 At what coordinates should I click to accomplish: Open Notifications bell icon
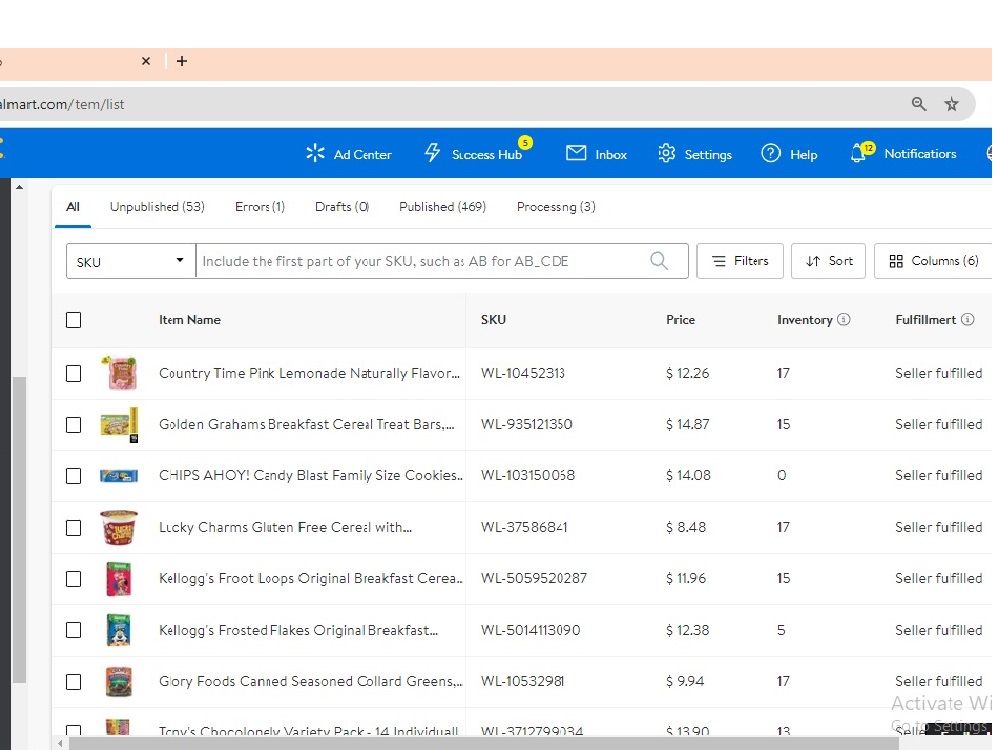click(x=858, y=154)
